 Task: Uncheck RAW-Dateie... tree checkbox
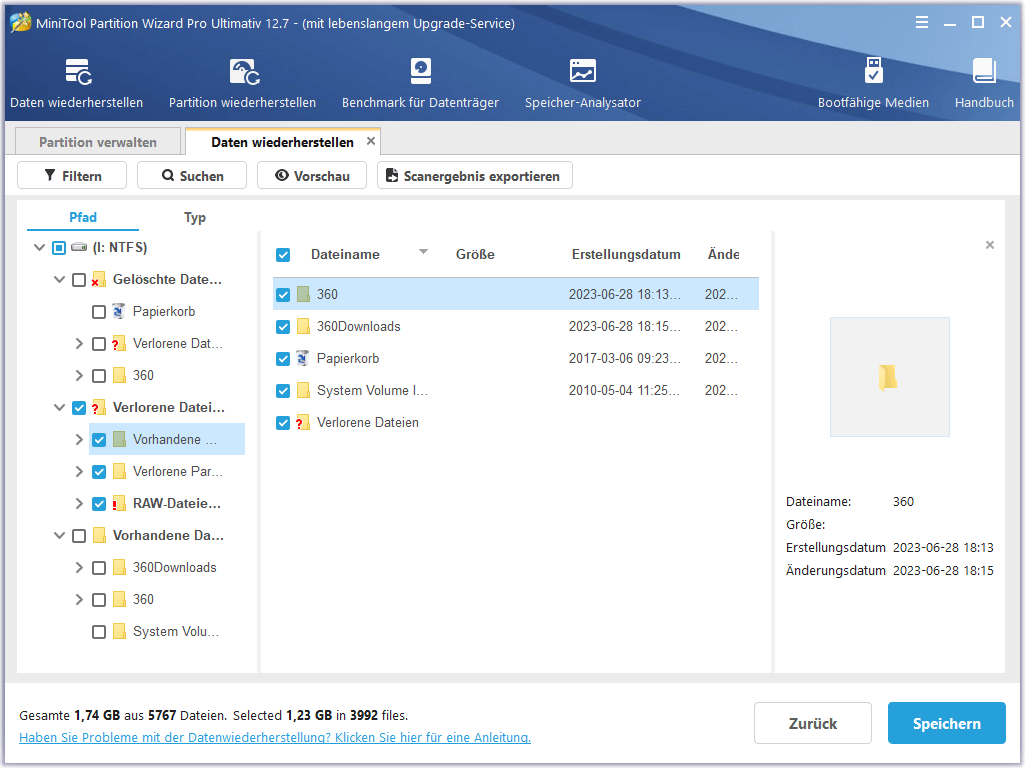pos(99,504)
